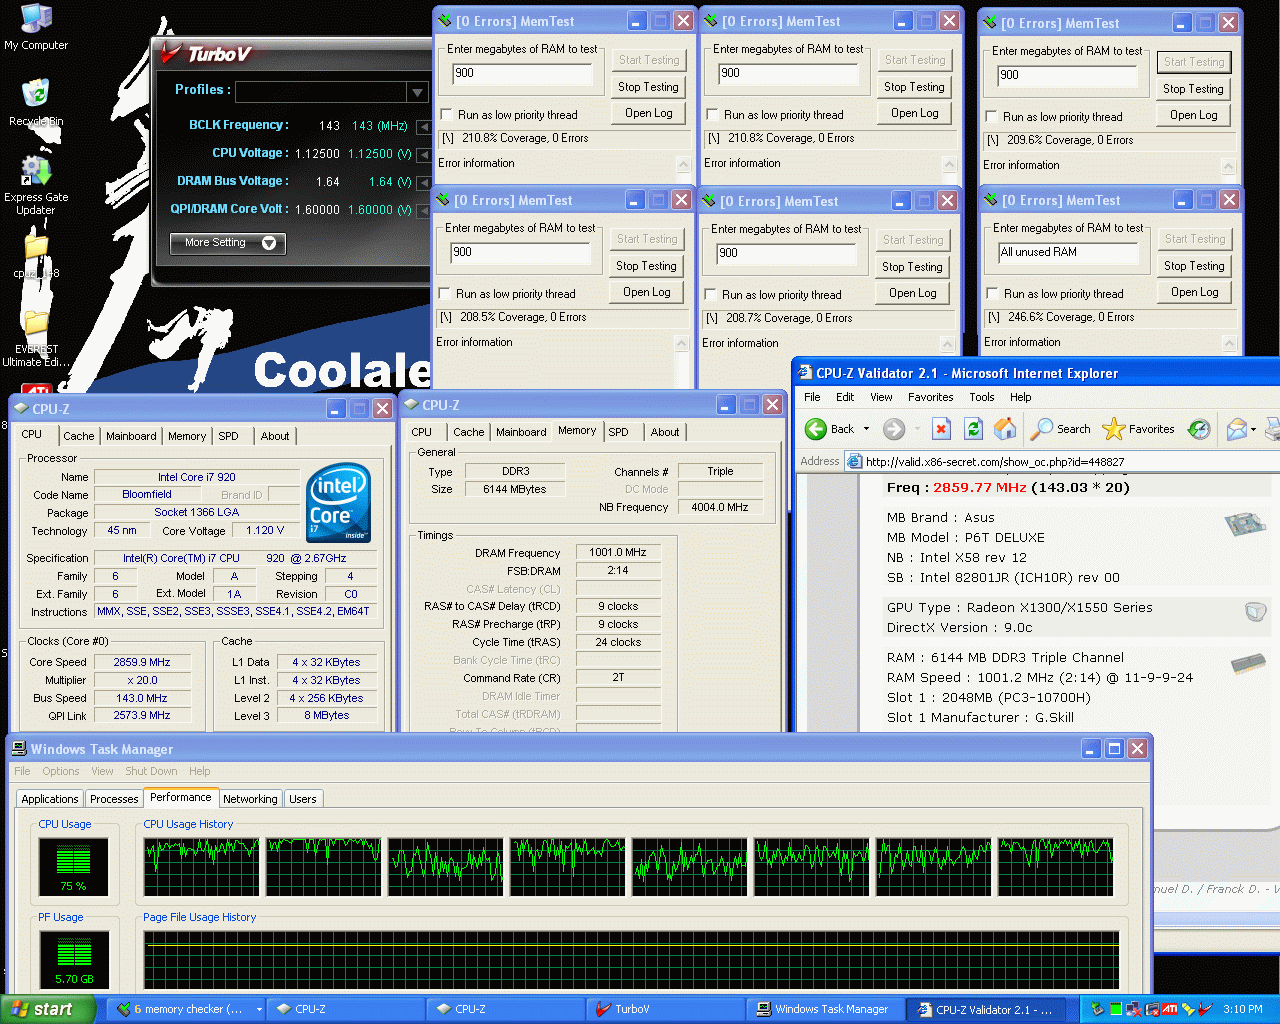Open the Cache tab in the CPU-Z Processor window

tap(79, 436)
